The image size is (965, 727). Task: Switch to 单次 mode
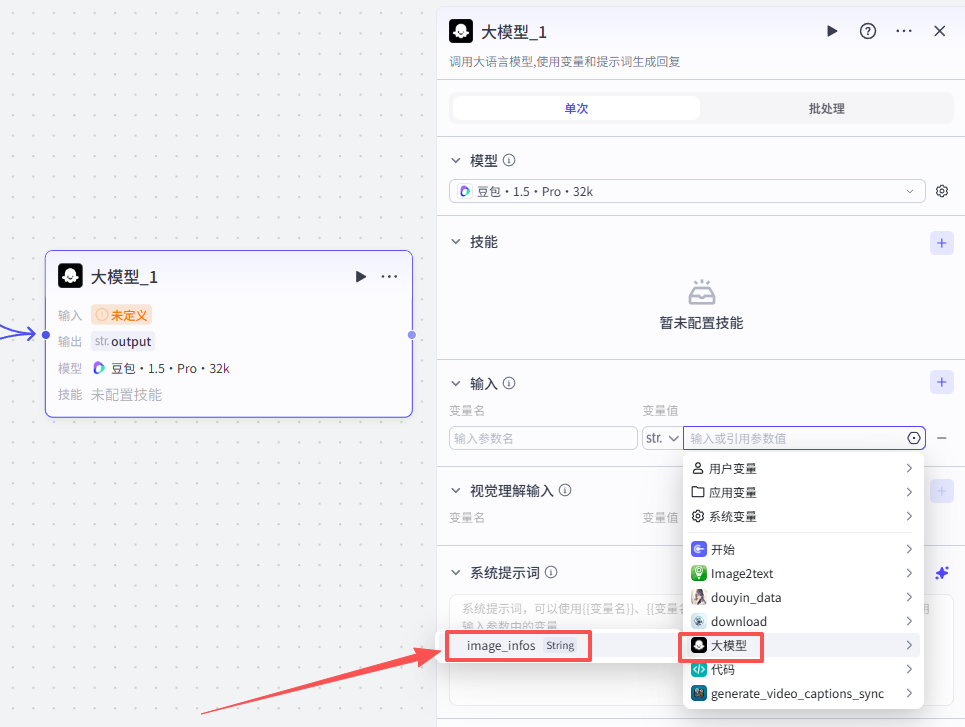click(x=576, y=108)
